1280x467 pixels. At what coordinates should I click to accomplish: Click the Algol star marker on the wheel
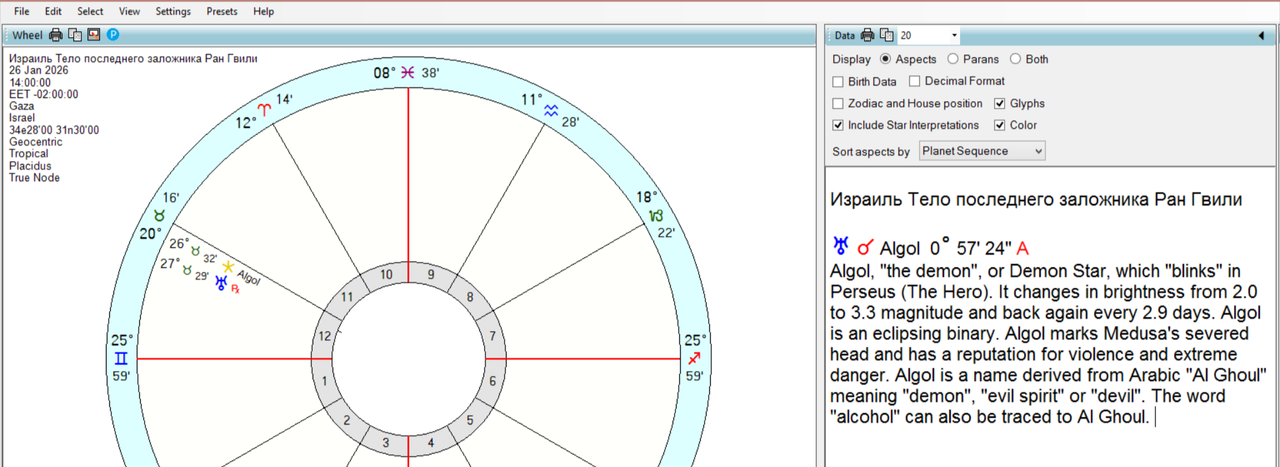(x=228, y=267)
